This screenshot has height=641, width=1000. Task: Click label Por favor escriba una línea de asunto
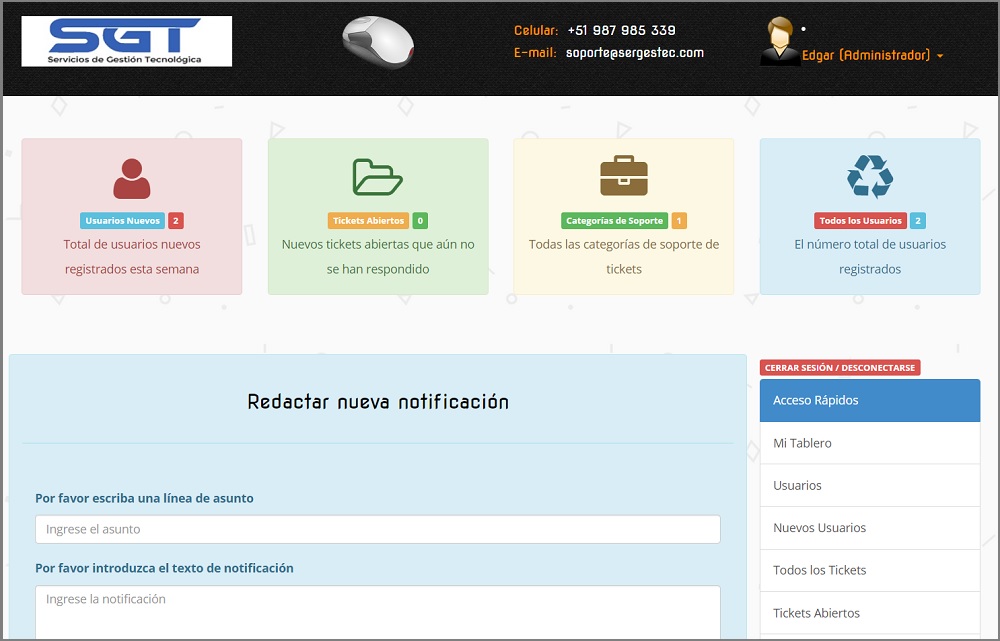144,498
